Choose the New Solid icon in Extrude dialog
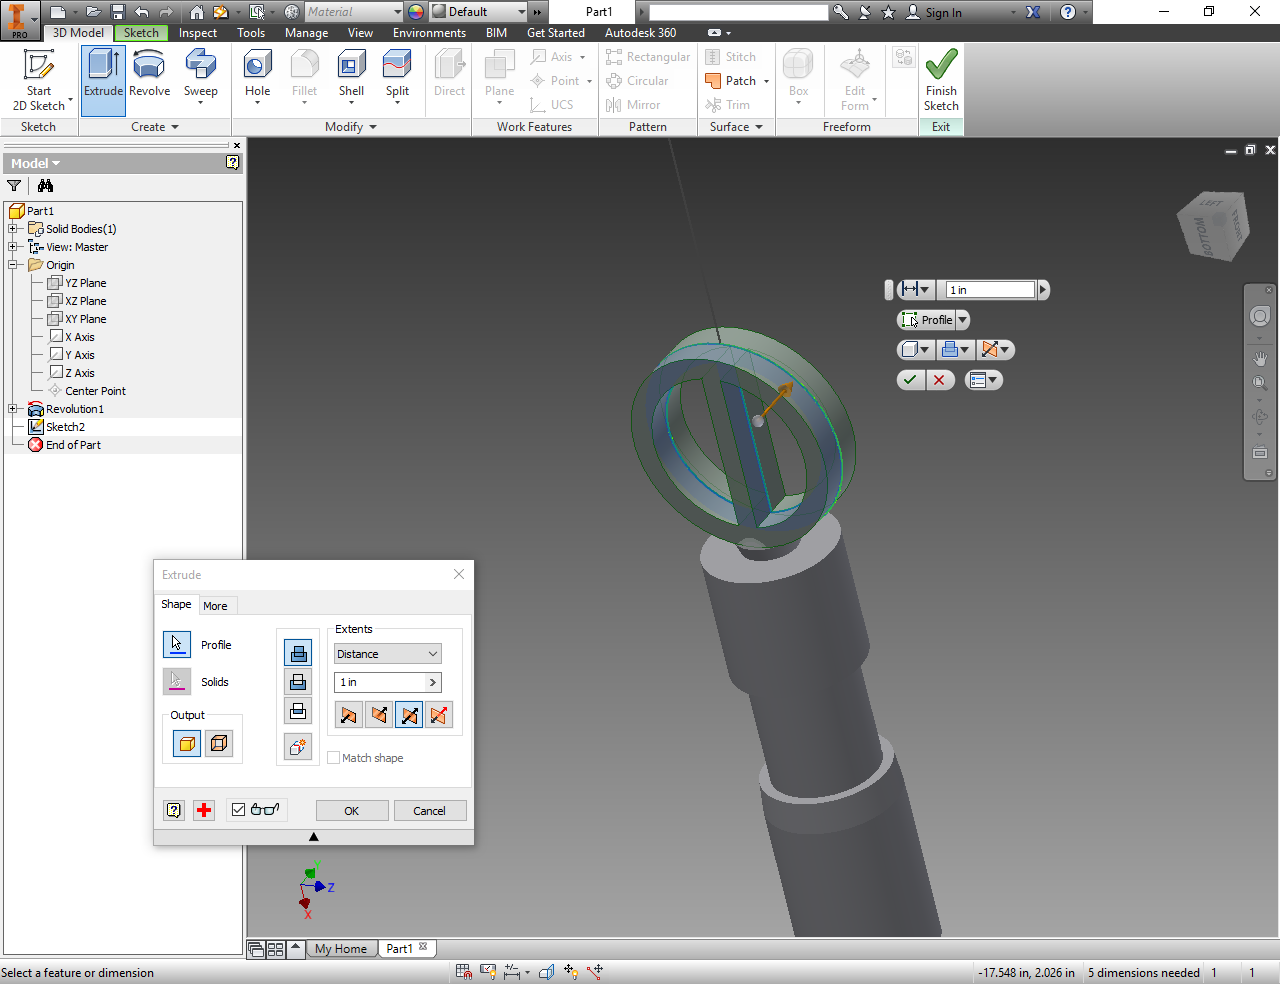1280x984 pixels. (298, 746)
